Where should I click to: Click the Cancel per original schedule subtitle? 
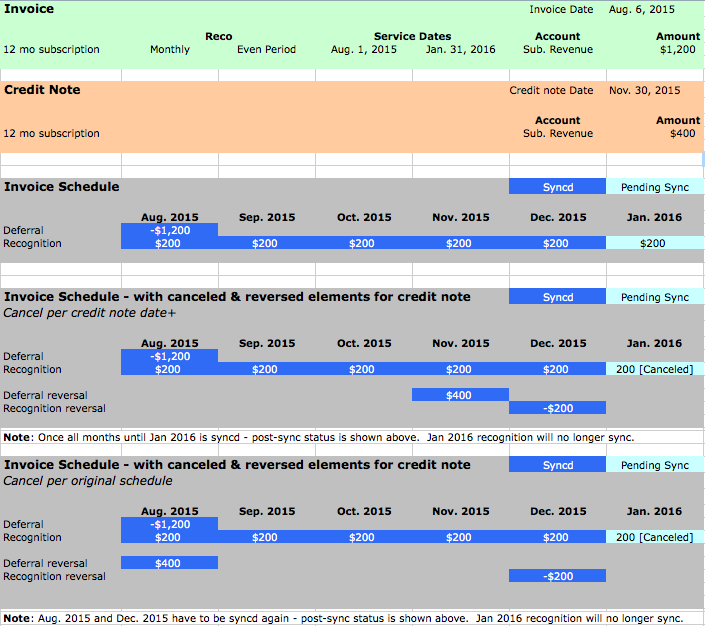88,481
